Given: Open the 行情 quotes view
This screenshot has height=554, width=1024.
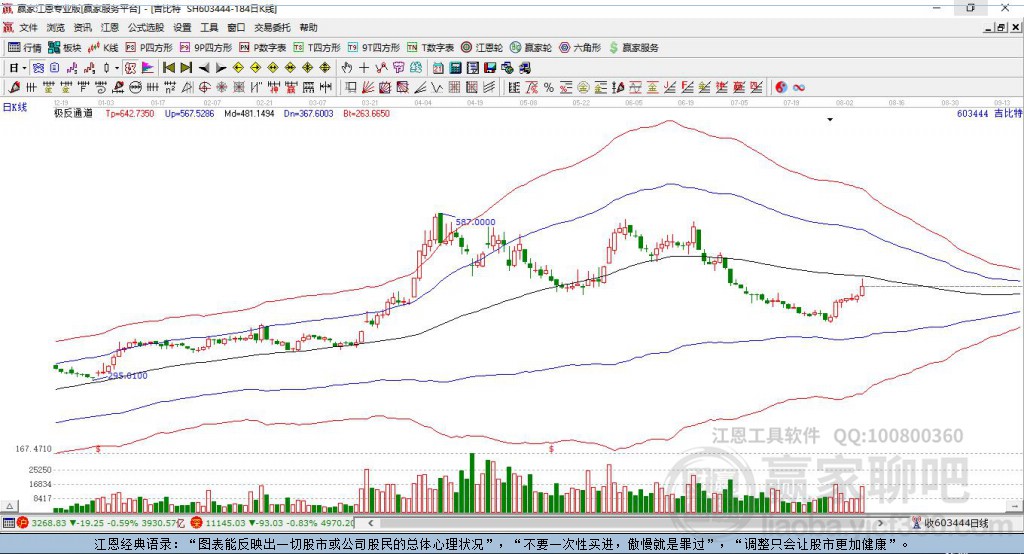Looking at the screenshot, I should [24, 48].
